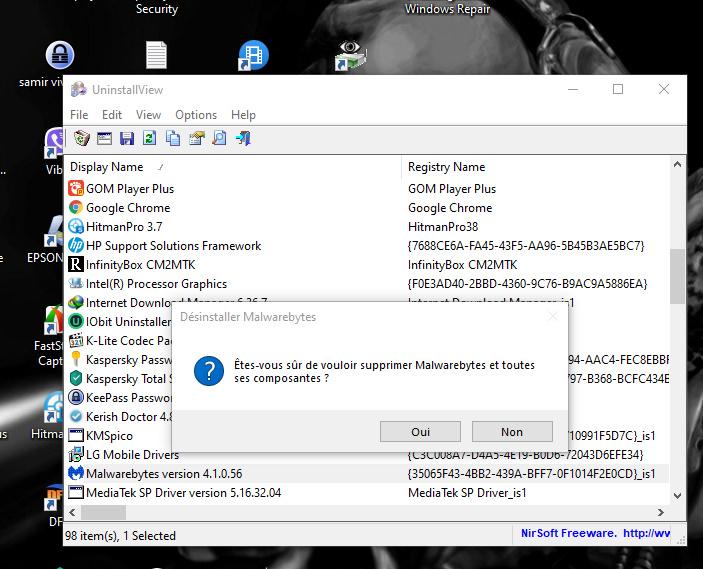Open the KeePass lock desktop shortcut
This screenshot has width=703, height=569.
pos(60,55)
